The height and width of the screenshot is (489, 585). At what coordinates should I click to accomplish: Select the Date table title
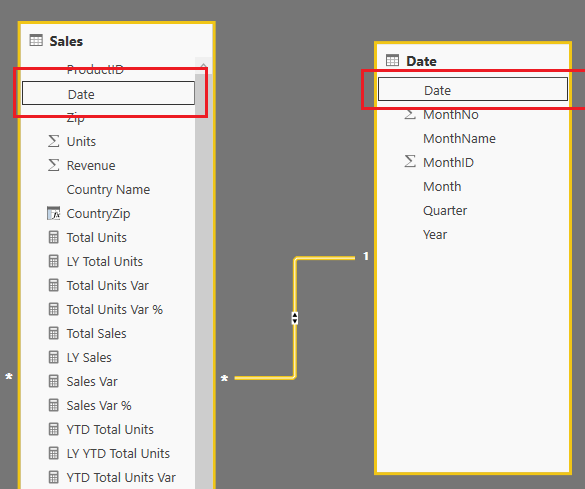coord(421,61)
